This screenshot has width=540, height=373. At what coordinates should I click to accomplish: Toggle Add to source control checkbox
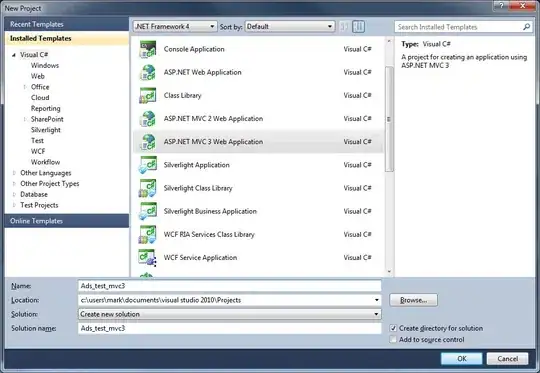click(393, 340)
